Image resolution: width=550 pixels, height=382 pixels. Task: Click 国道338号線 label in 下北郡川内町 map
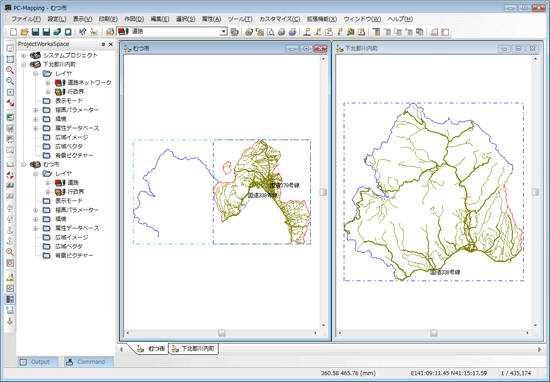tap(445, 272)
